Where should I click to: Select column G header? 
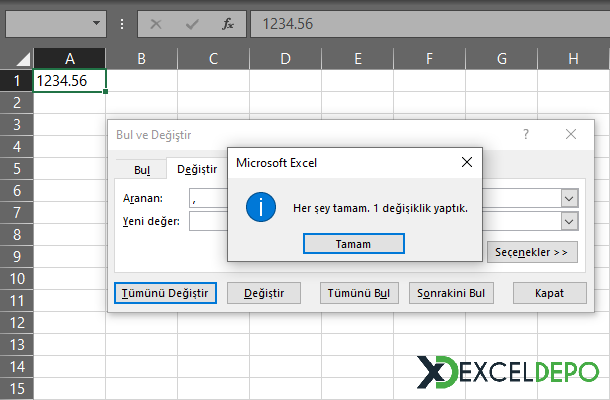pyautogui.click(x=501, y=59)
